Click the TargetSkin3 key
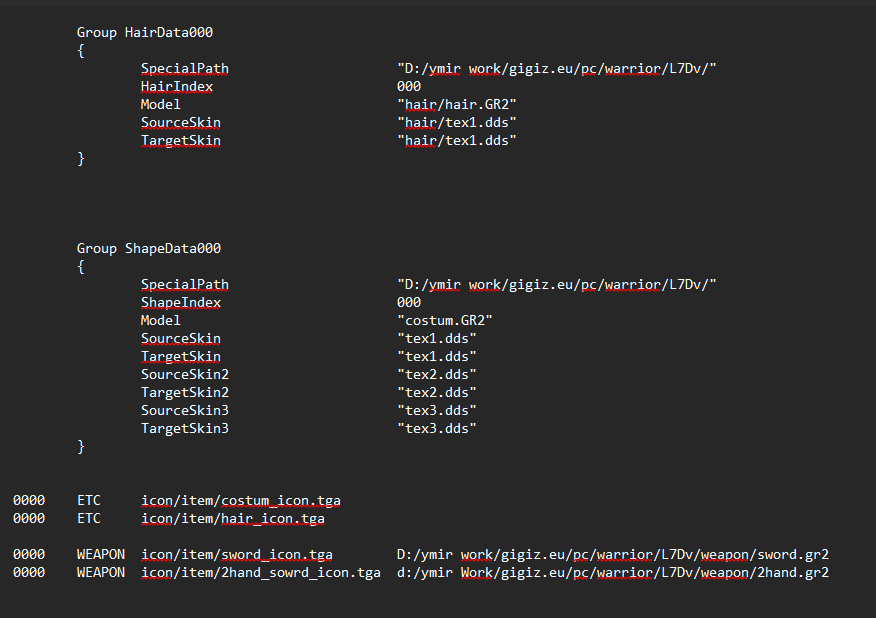876x618 pixels. pyautogui.click(x=184, y=429)
